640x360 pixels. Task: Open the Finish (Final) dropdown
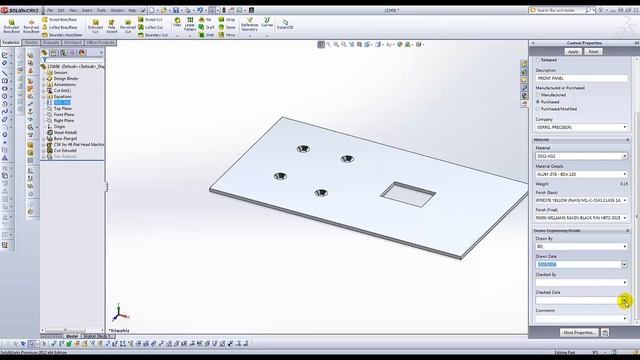(x=624, y=218)
